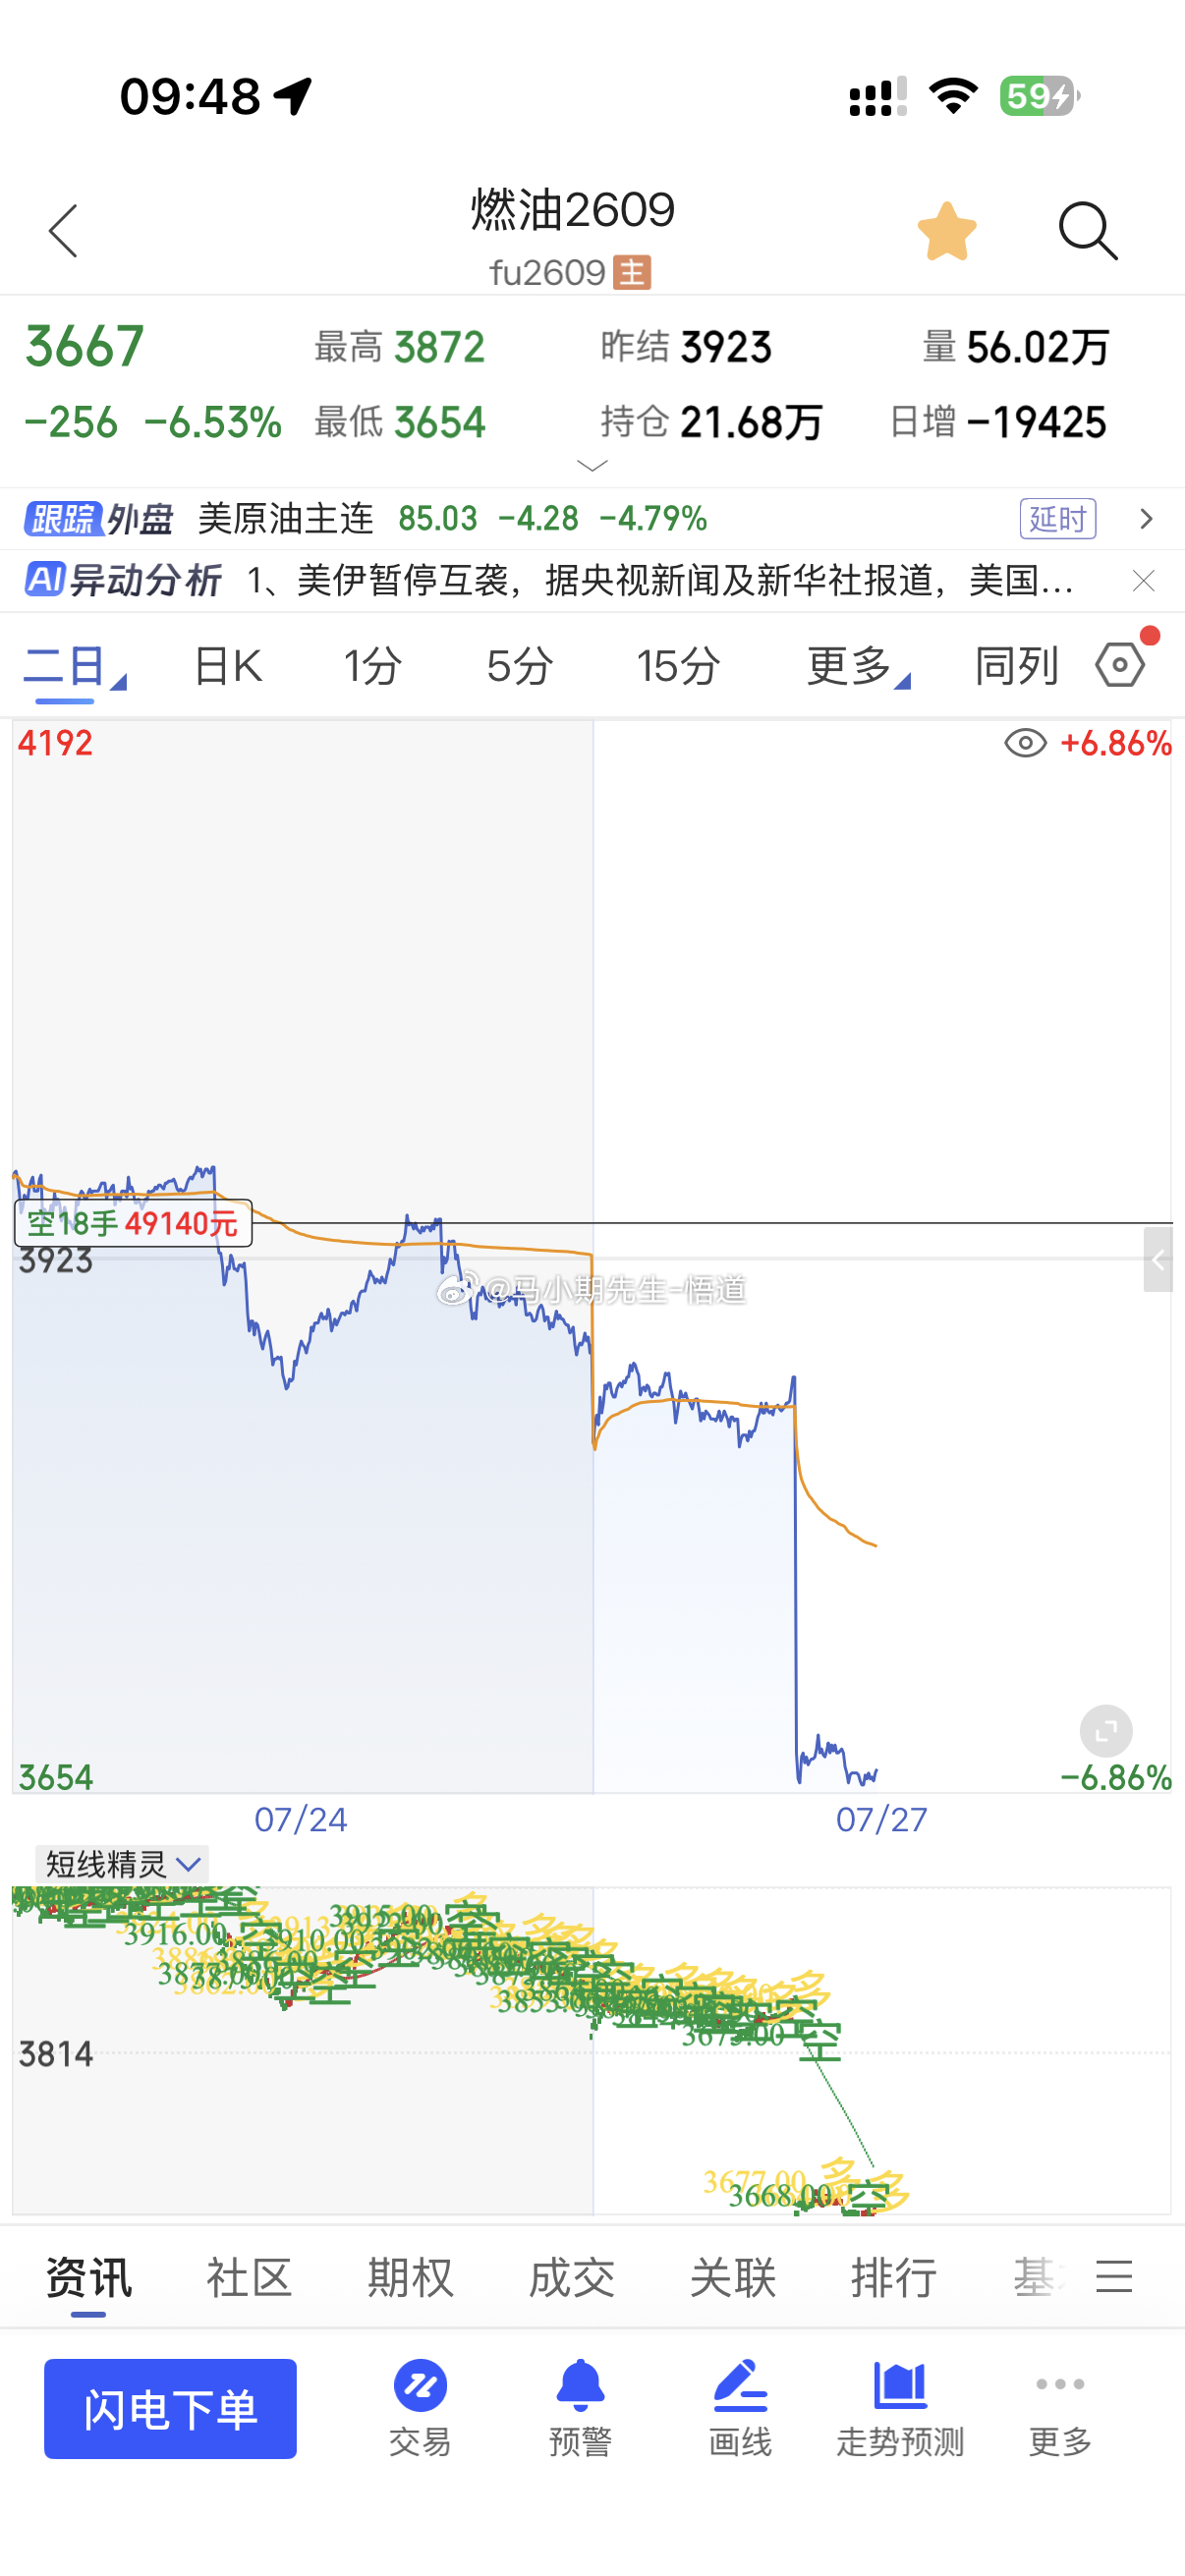Expand quote details chevron below 持仓

coord(593,466)
